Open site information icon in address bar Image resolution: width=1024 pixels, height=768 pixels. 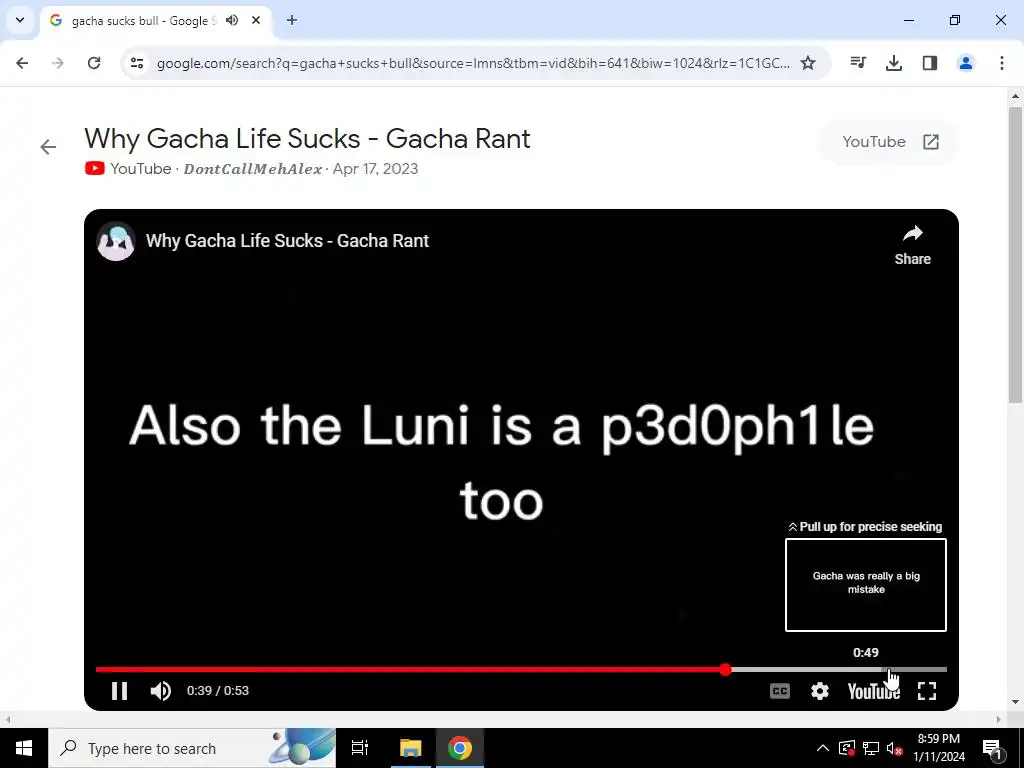point(136,63)
